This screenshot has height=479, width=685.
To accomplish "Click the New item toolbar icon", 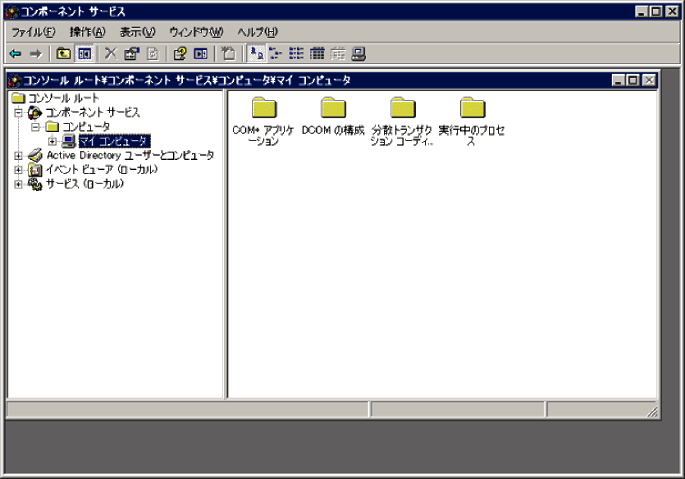I will point(228,54).
